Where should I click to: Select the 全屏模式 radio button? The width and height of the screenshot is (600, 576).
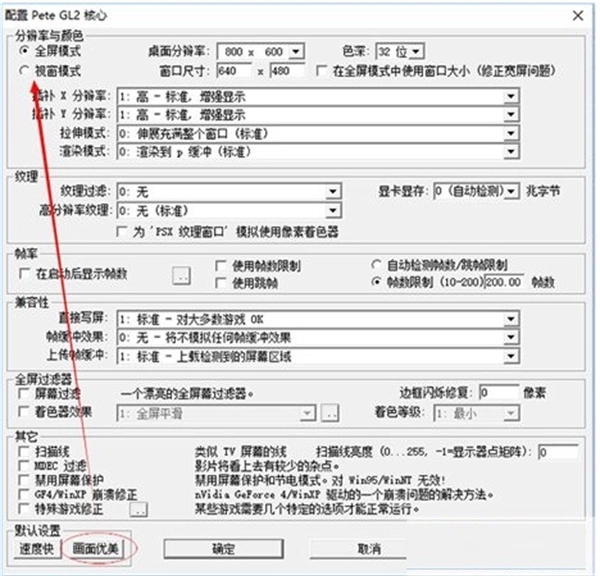(27, 50)
